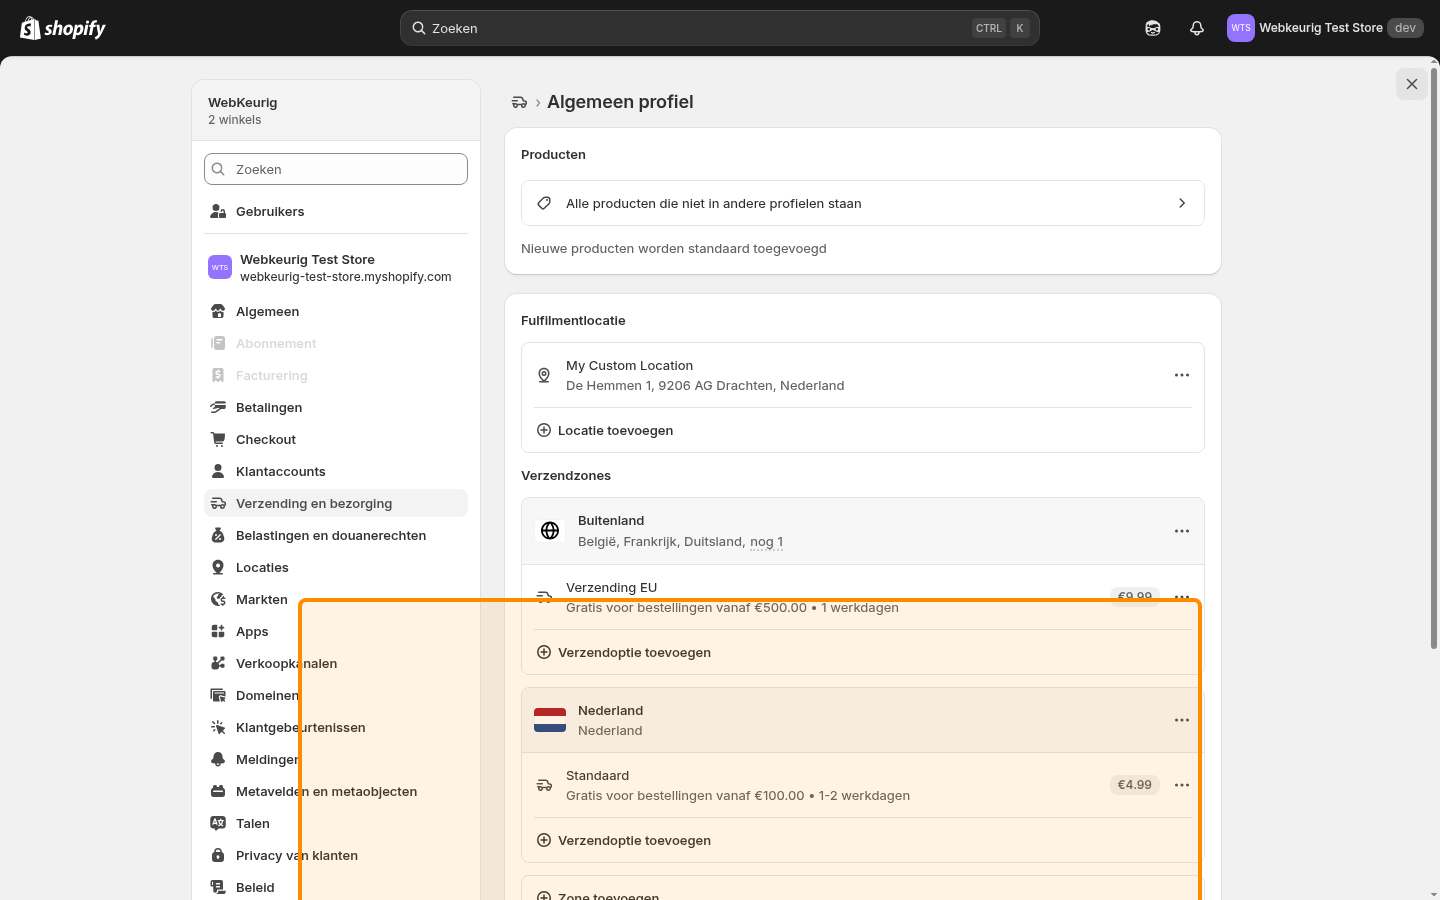Click the Klantaccounts person icon
The image size is (1440, 900).
[x=218, y=471]
